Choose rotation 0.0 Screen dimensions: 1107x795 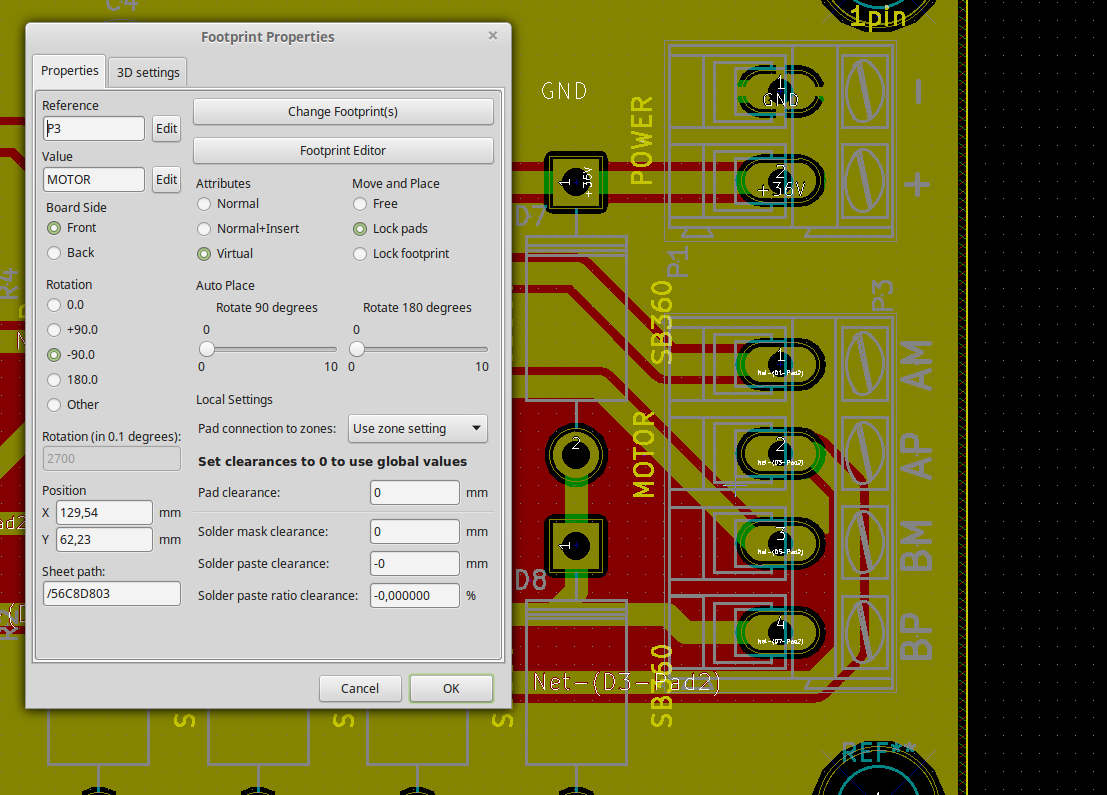[x=66, y=305]
